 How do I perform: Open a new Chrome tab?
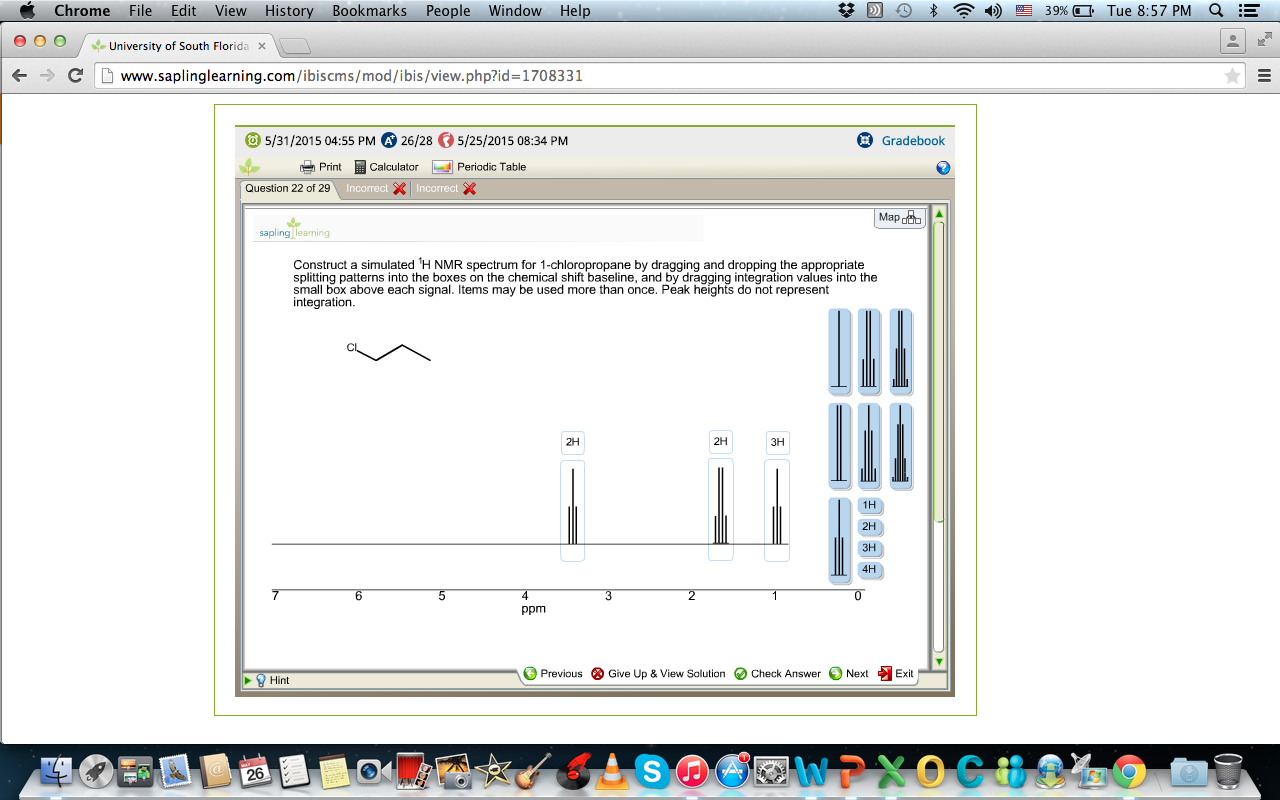click(294, 47)
